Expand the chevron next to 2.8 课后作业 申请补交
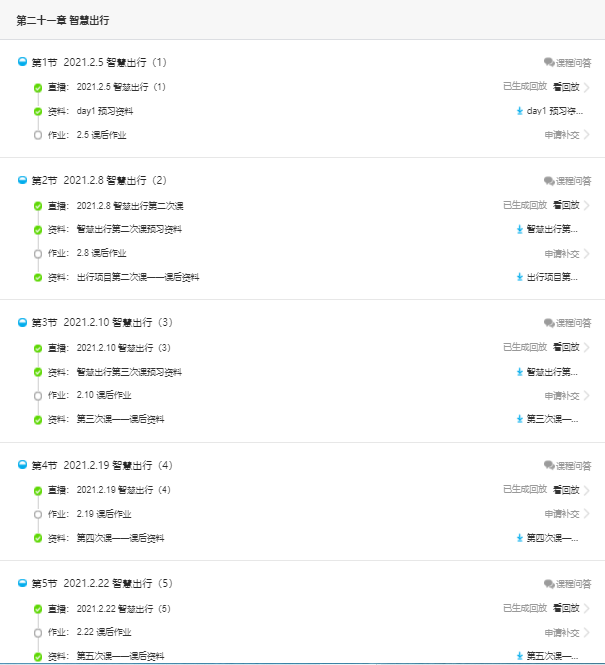 (587, 254)
